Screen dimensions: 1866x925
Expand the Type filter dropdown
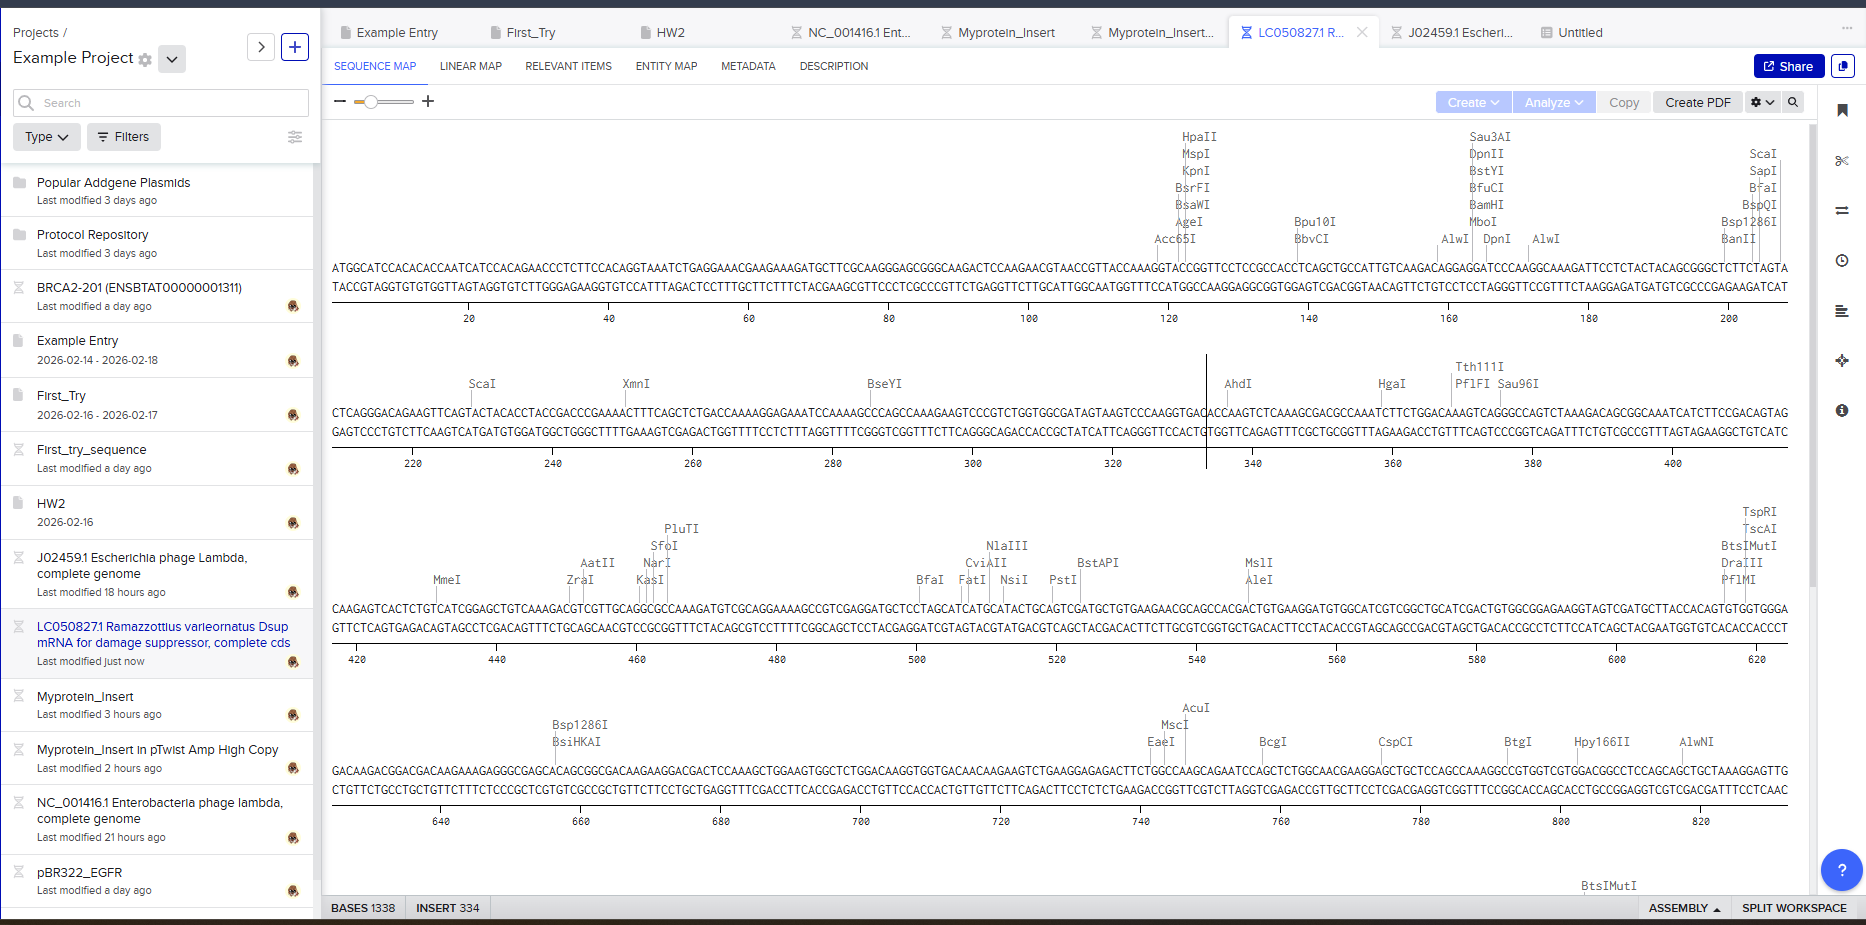tap(47, 137)
